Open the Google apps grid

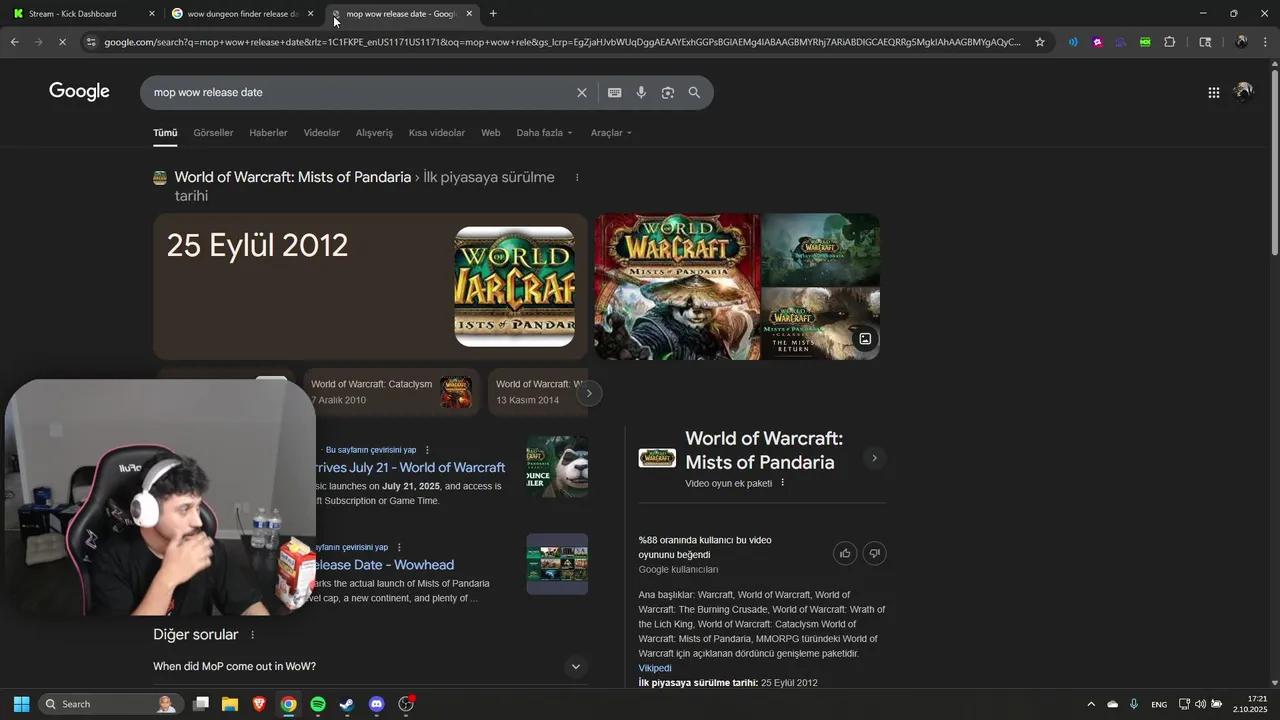click(1213, 92)
